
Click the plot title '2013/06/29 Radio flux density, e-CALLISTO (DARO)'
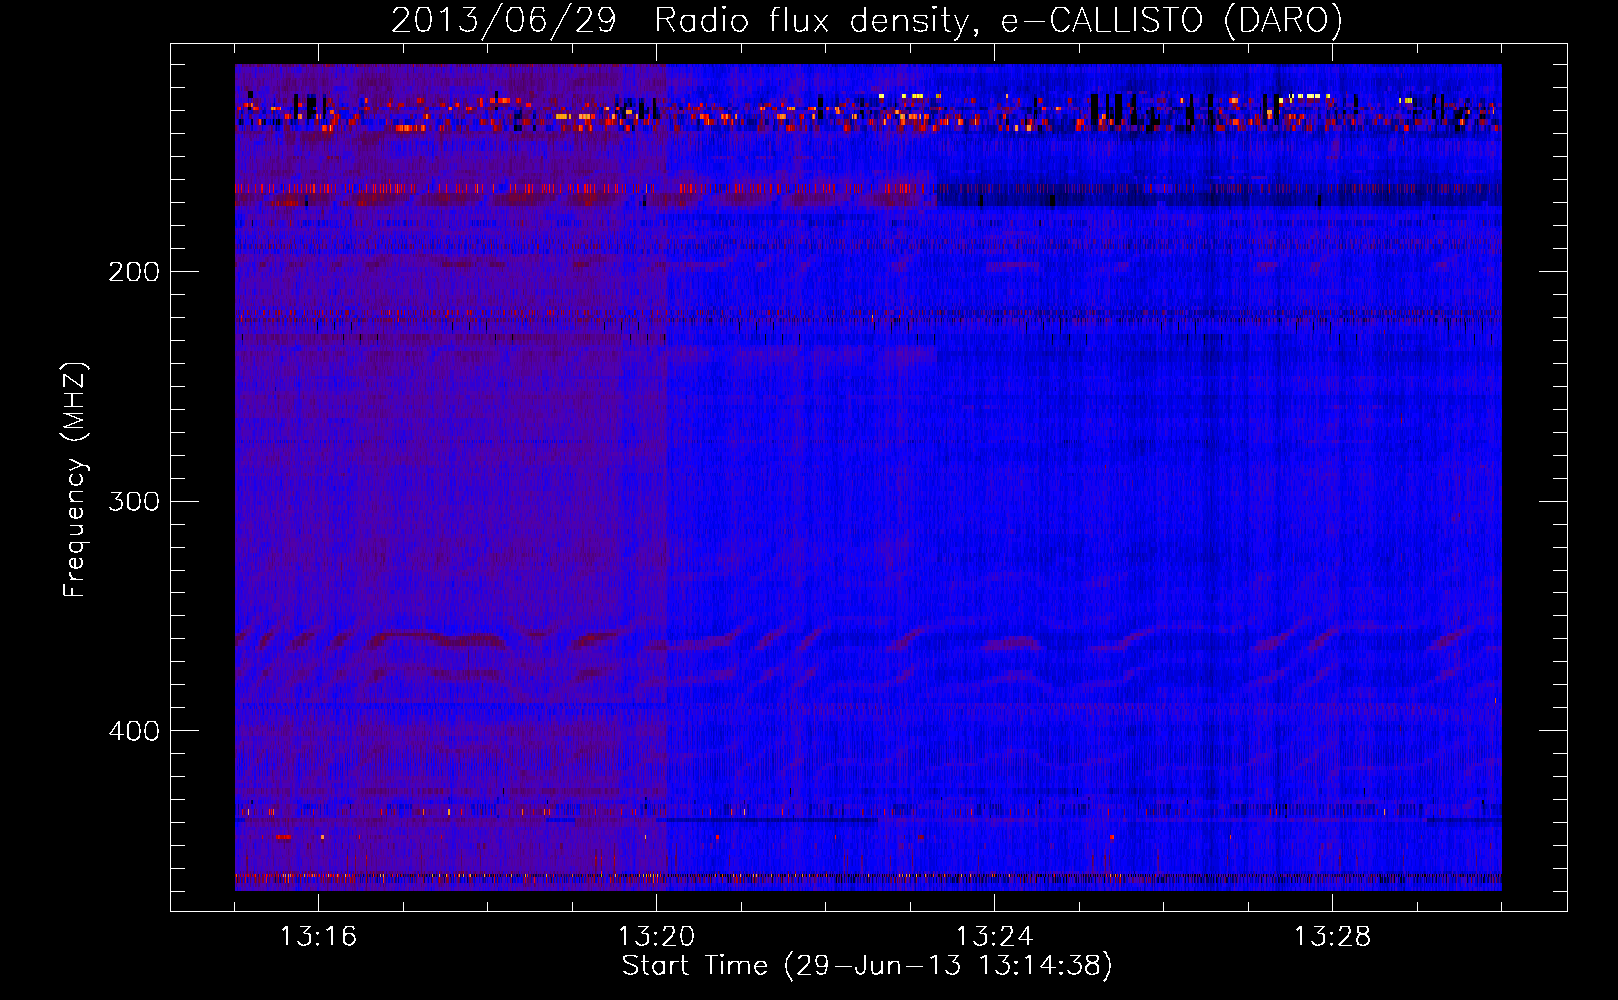[x=867, y=20]
